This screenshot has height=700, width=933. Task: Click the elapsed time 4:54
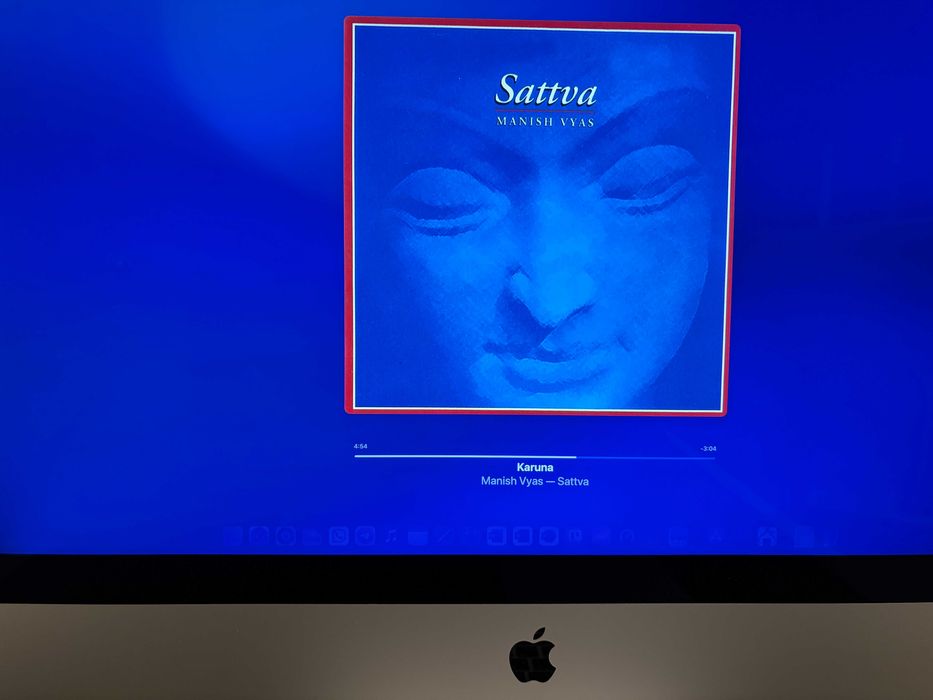pyautogui.click(x=361, y=446)
